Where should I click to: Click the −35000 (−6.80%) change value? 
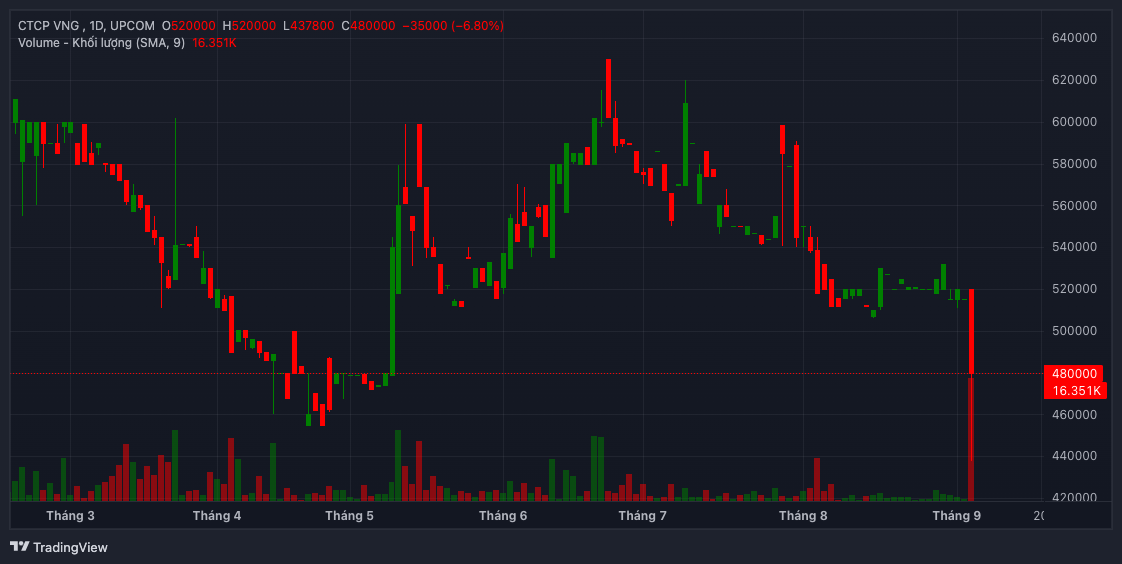453,25
